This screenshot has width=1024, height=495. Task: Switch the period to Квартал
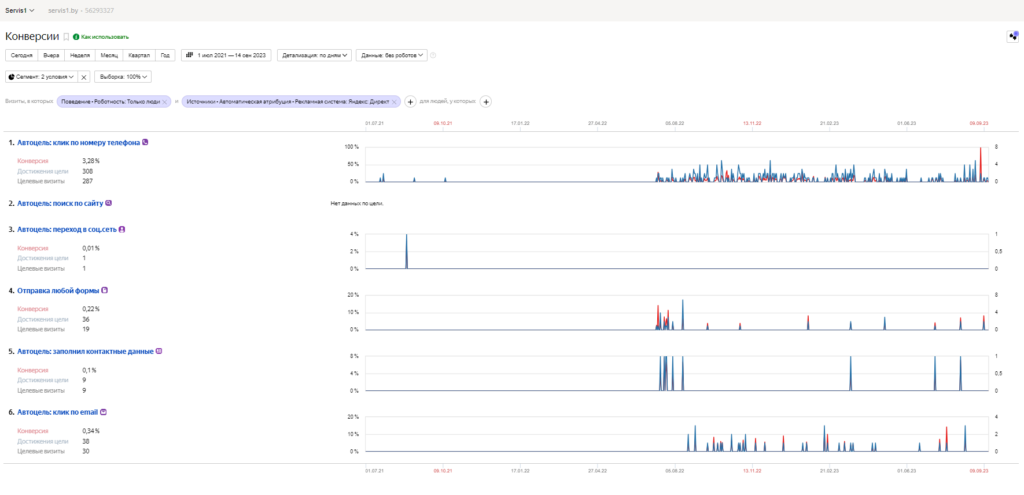140,56
